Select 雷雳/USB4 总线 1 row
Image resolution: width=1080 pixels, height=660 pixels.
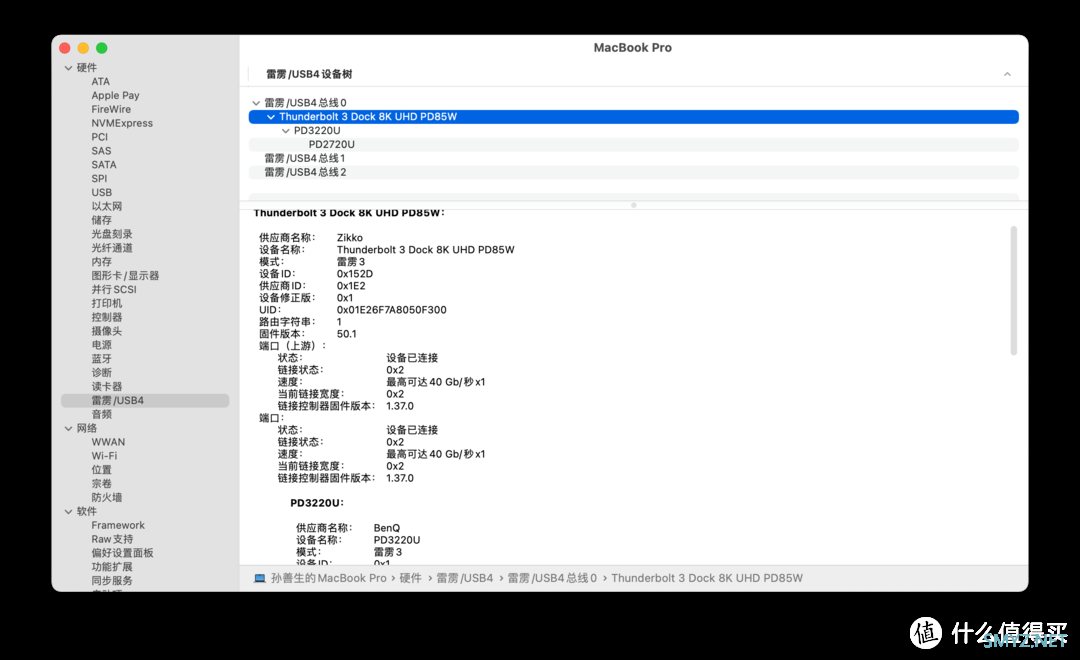(633, 158)
